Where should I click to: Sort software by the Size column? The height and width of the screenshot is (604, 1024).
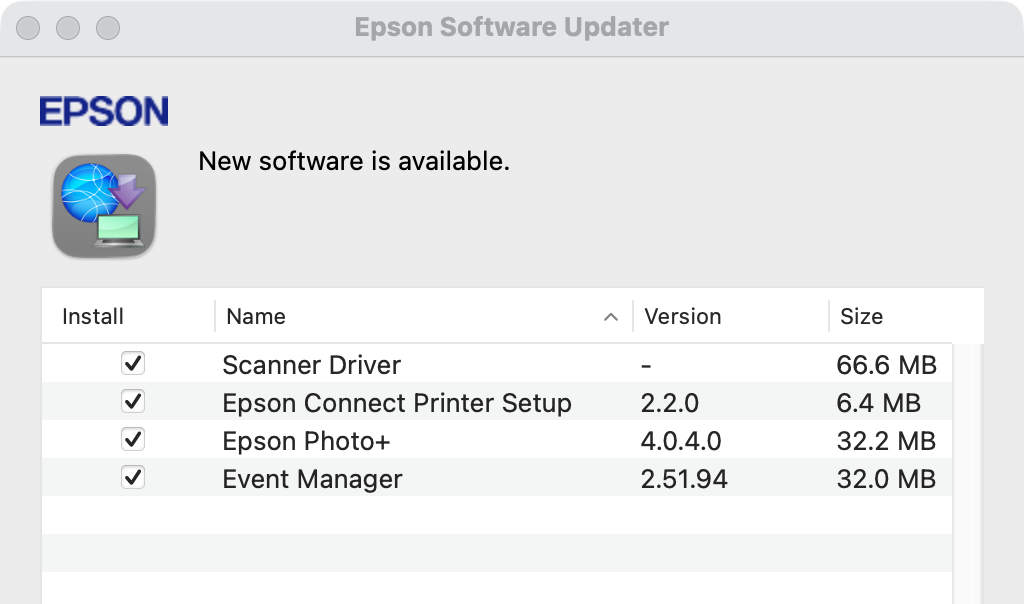click(862, 317)
